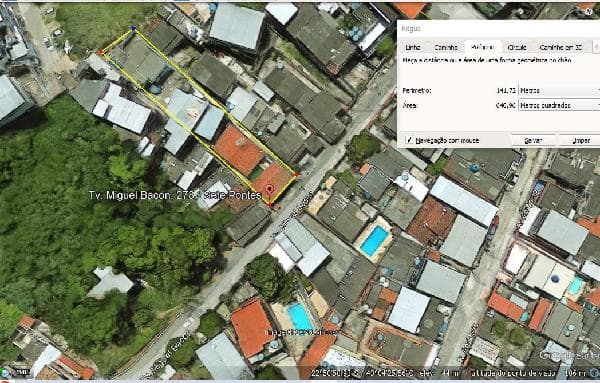Select the red polygon vertex beside the street
The width and height of the screenshot is (600, 383).
[x=296, y=174]
